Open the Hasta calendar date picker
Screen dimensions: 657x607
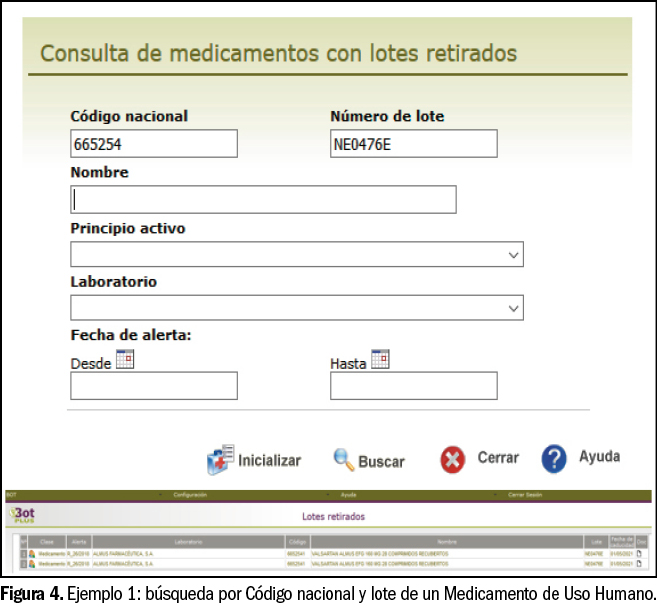pos(380,360)
